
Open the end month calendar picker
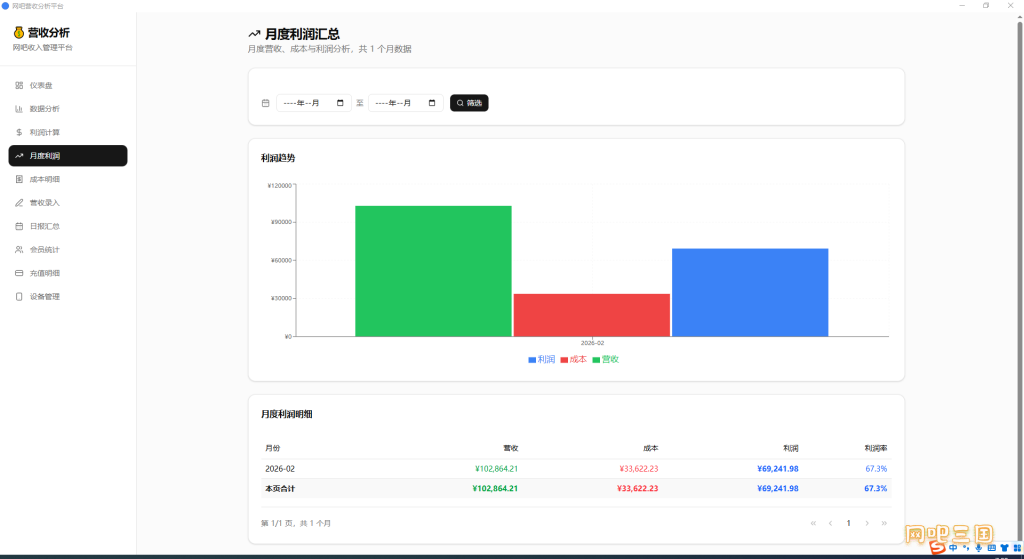pos(432,103)
